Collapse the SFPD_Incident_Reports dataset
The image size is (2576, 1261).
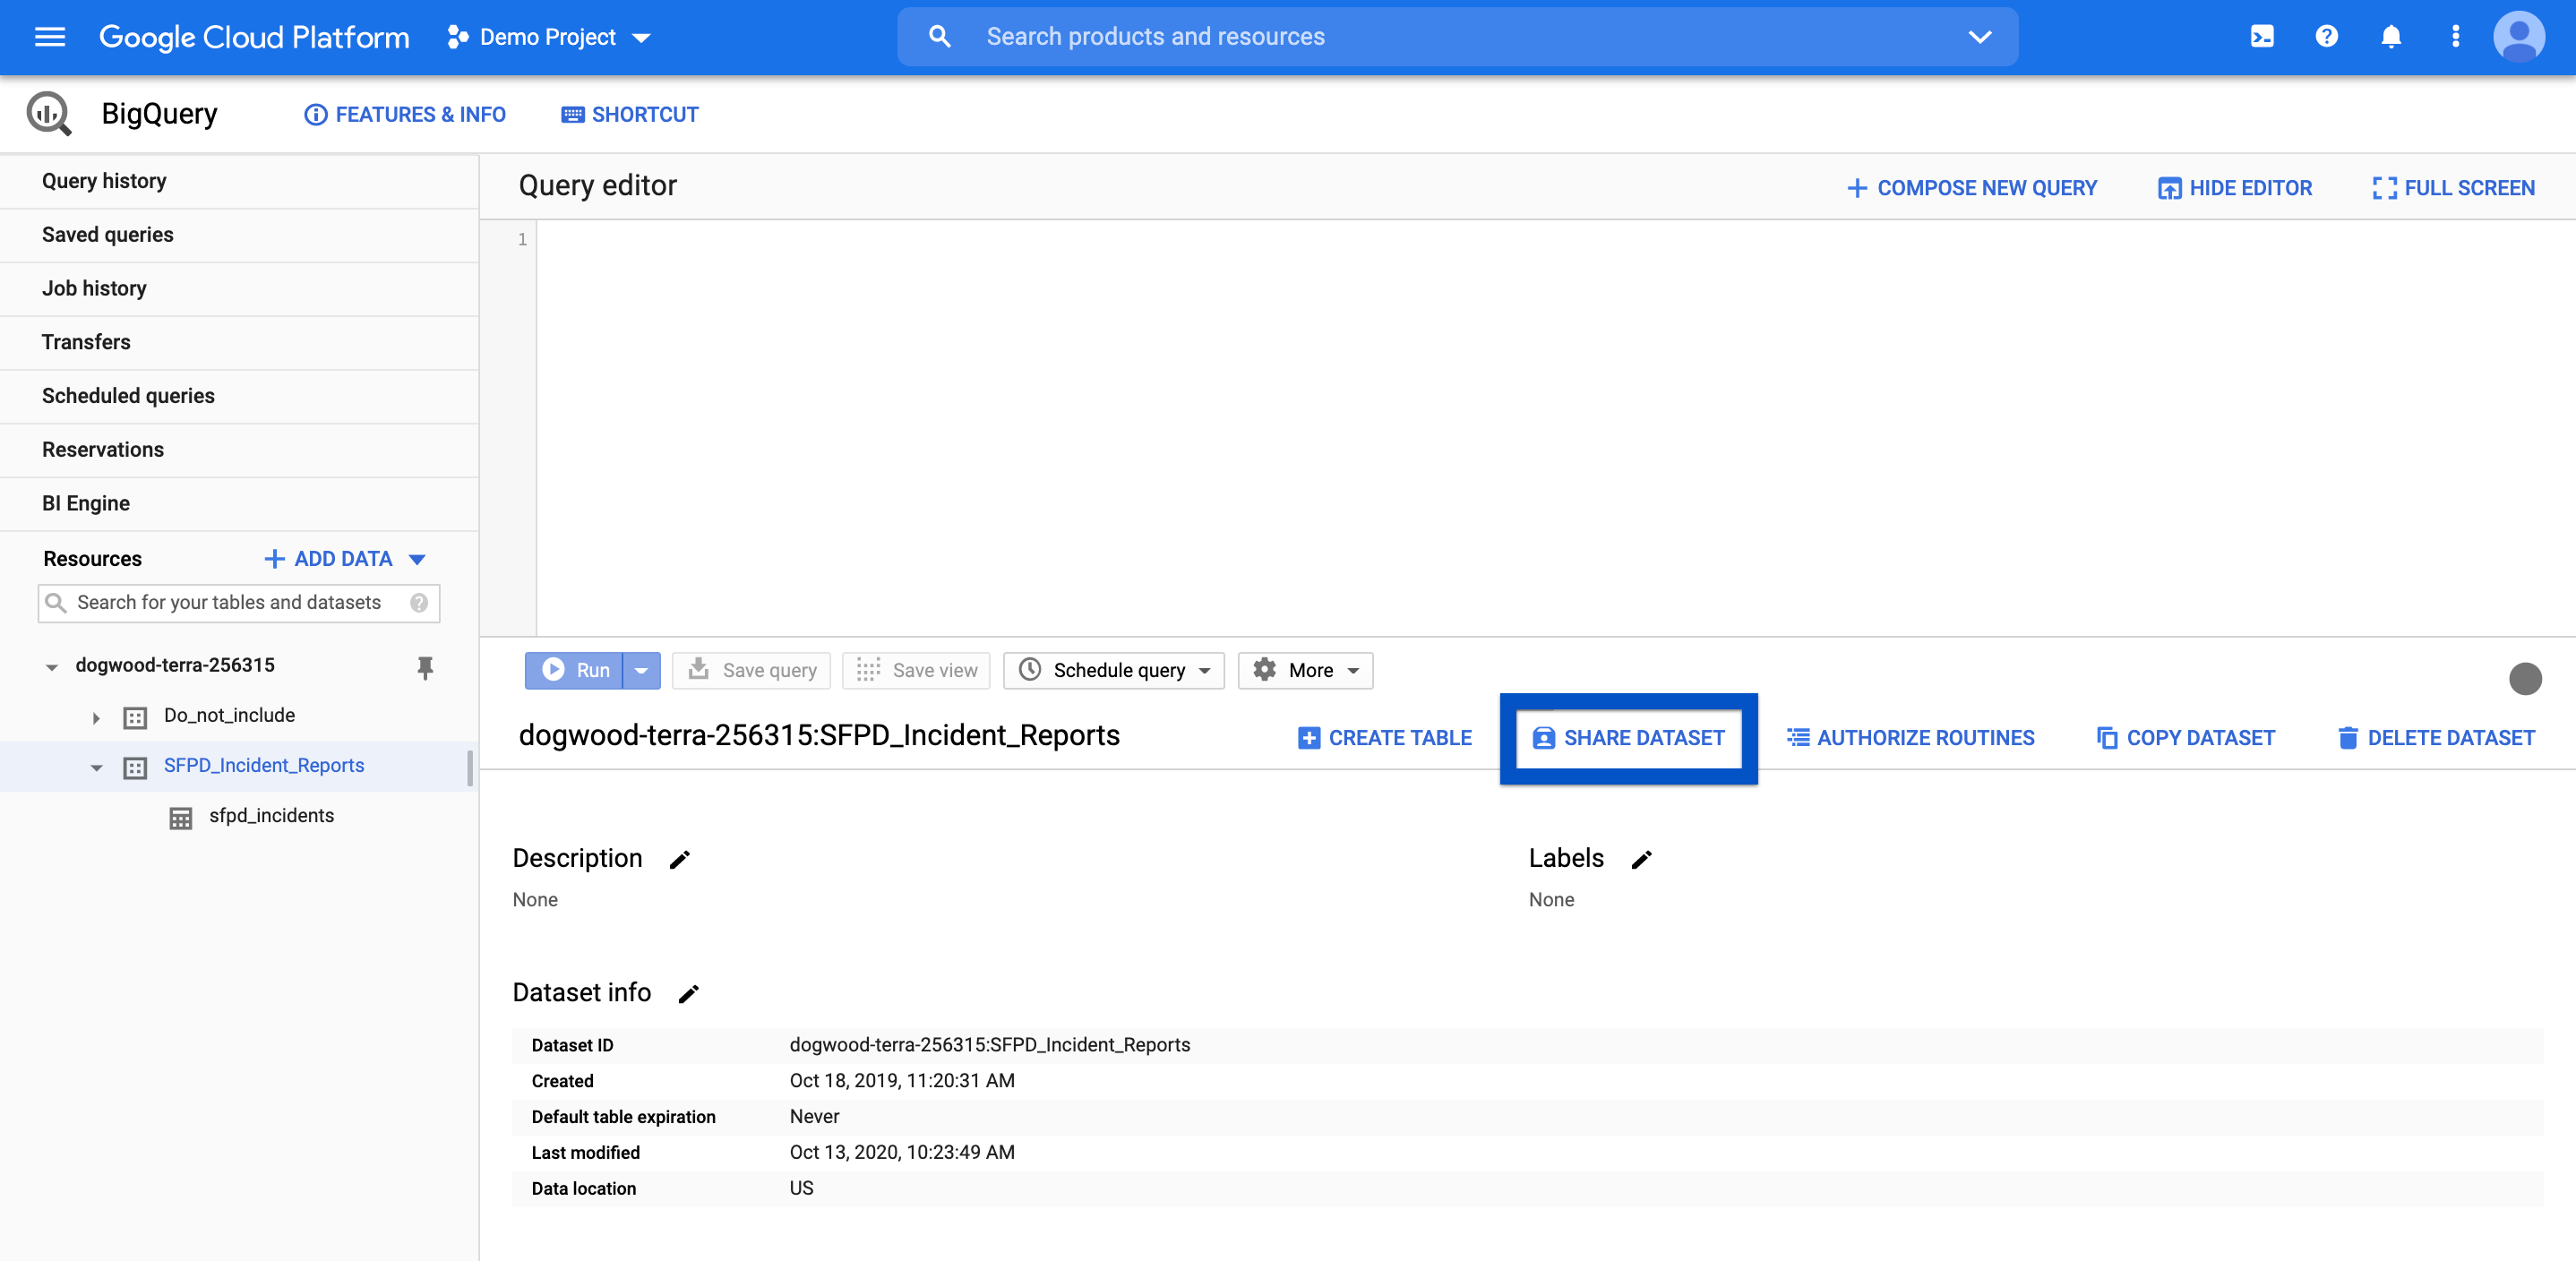tap(96, 767)
